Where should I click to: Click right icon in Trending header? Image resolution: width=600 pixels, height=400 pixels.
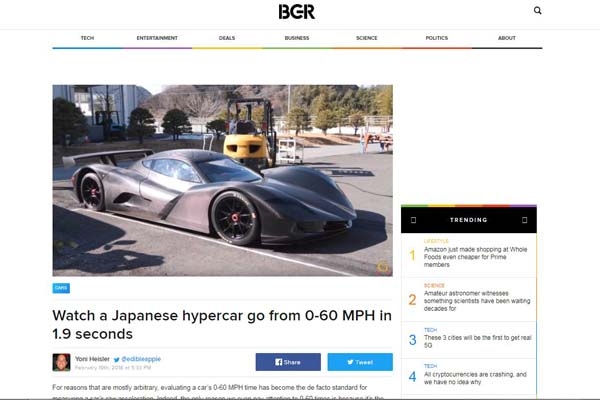coord(524,219)
